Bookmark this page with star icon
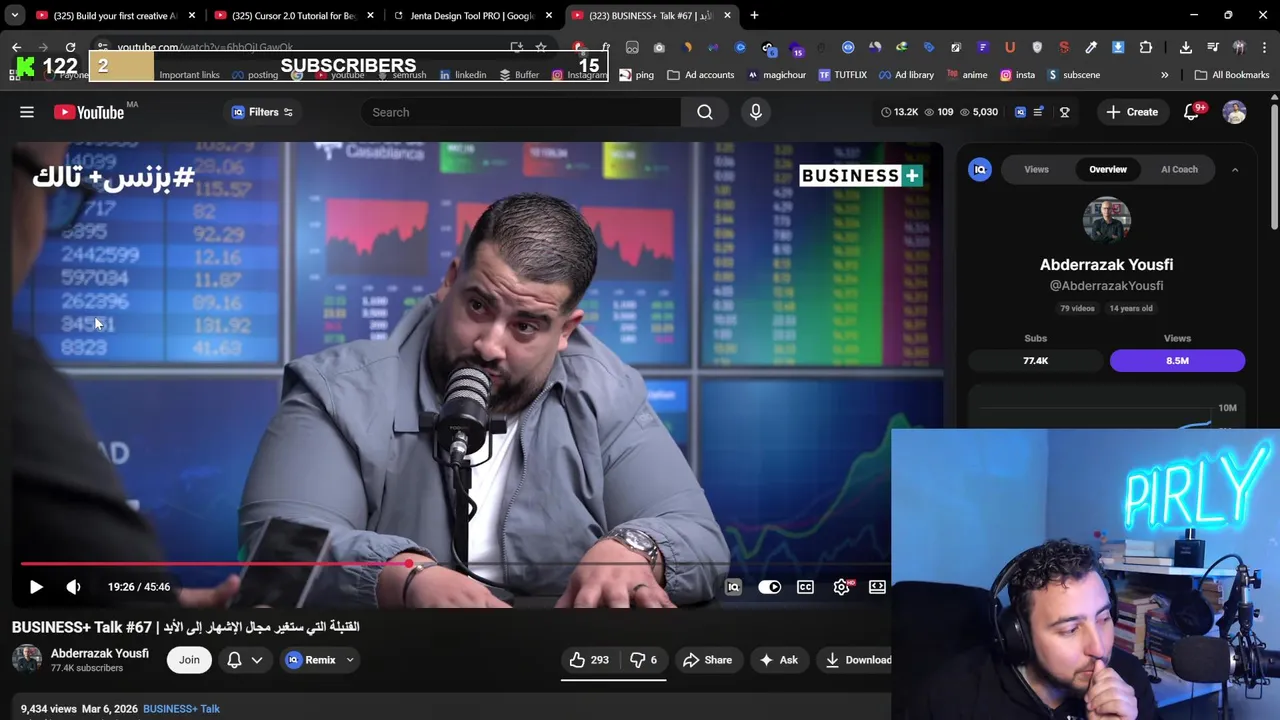The image size is (1280, 720). pos(541,47)
